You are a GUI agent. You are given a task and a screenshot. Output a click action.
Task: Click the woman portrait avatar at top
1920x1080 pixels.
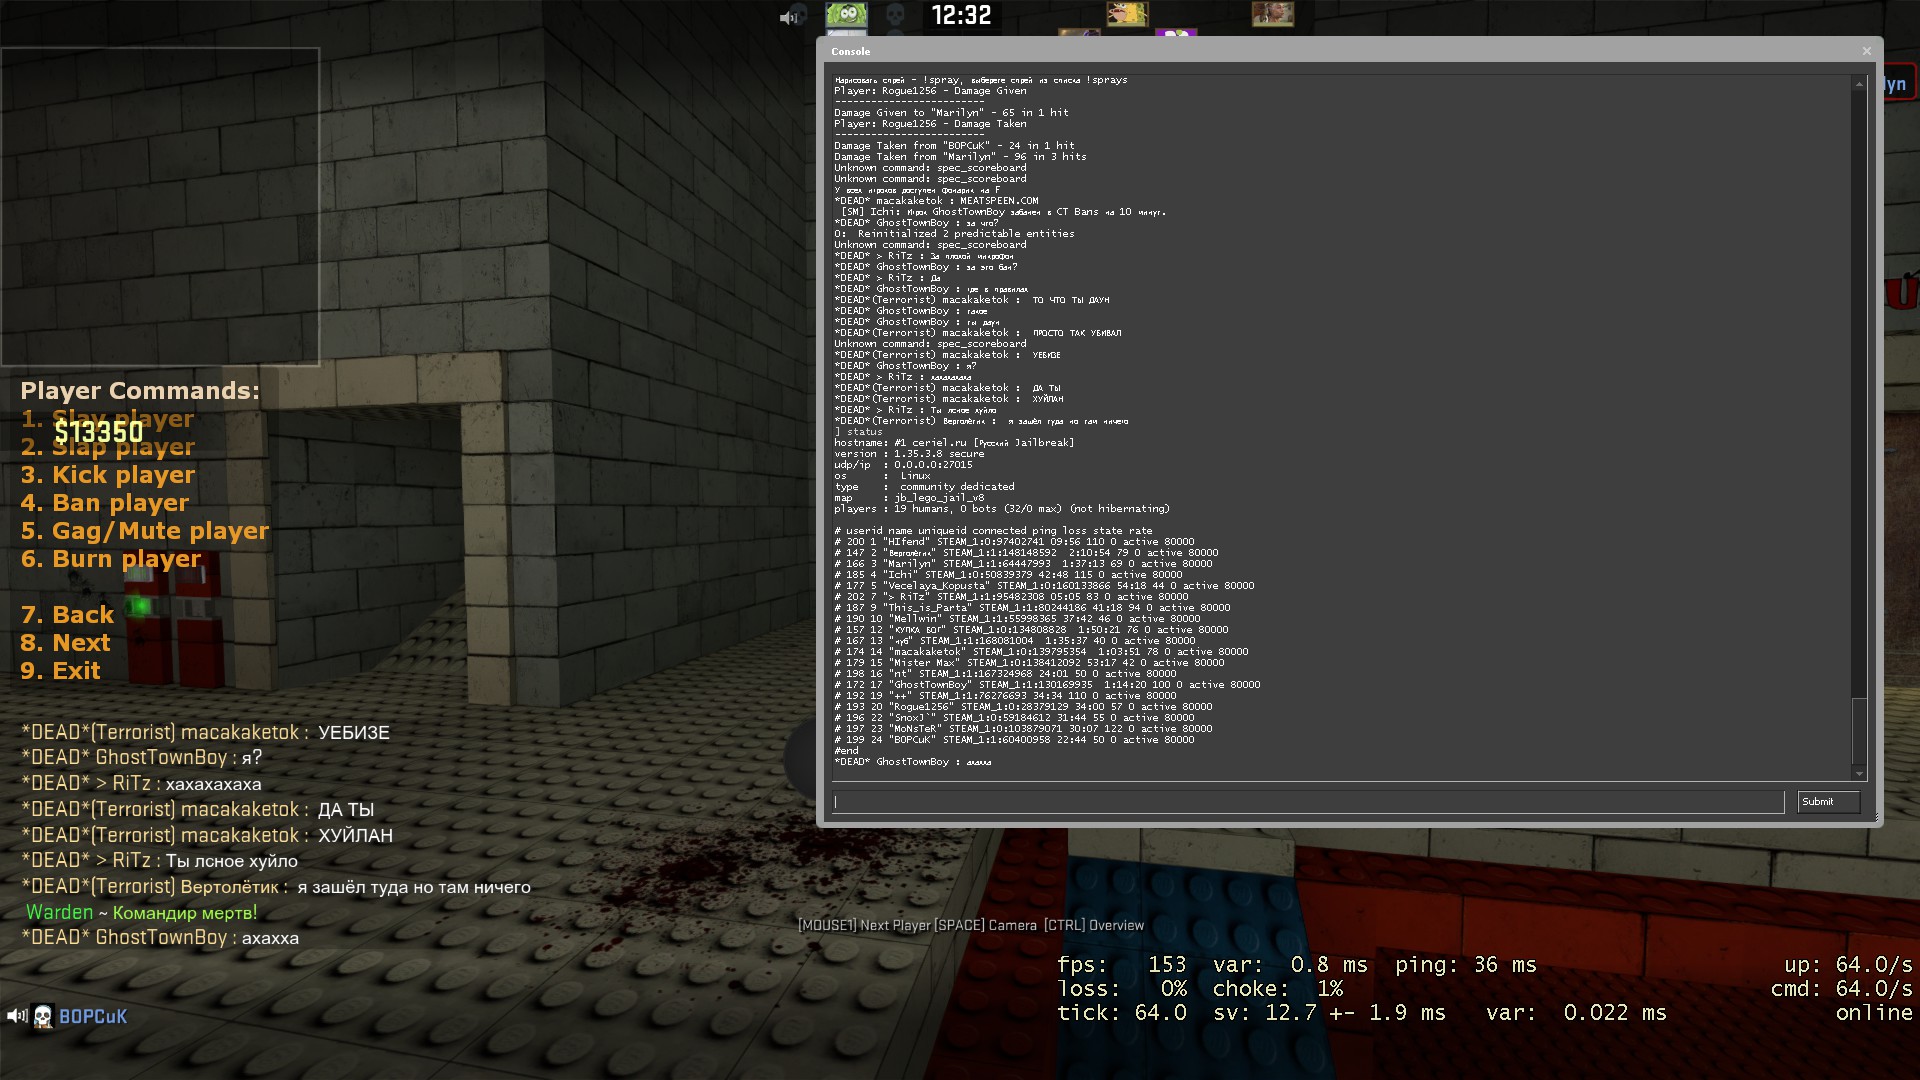click(x=1272, y=14)
